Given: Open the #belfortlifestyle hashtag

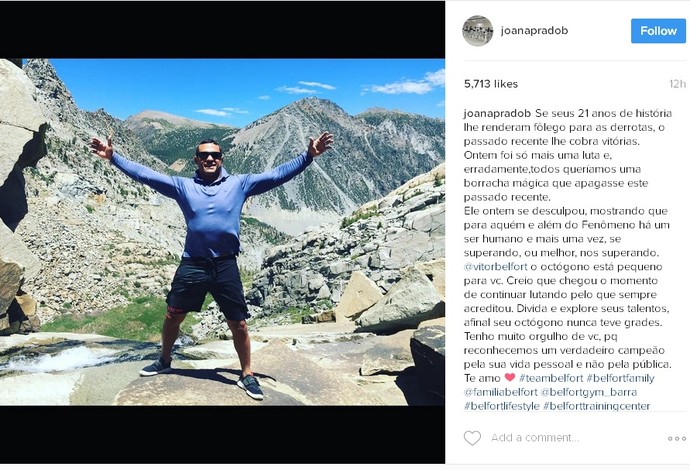Looking at the screenshot, I should [x=502, y=406].
